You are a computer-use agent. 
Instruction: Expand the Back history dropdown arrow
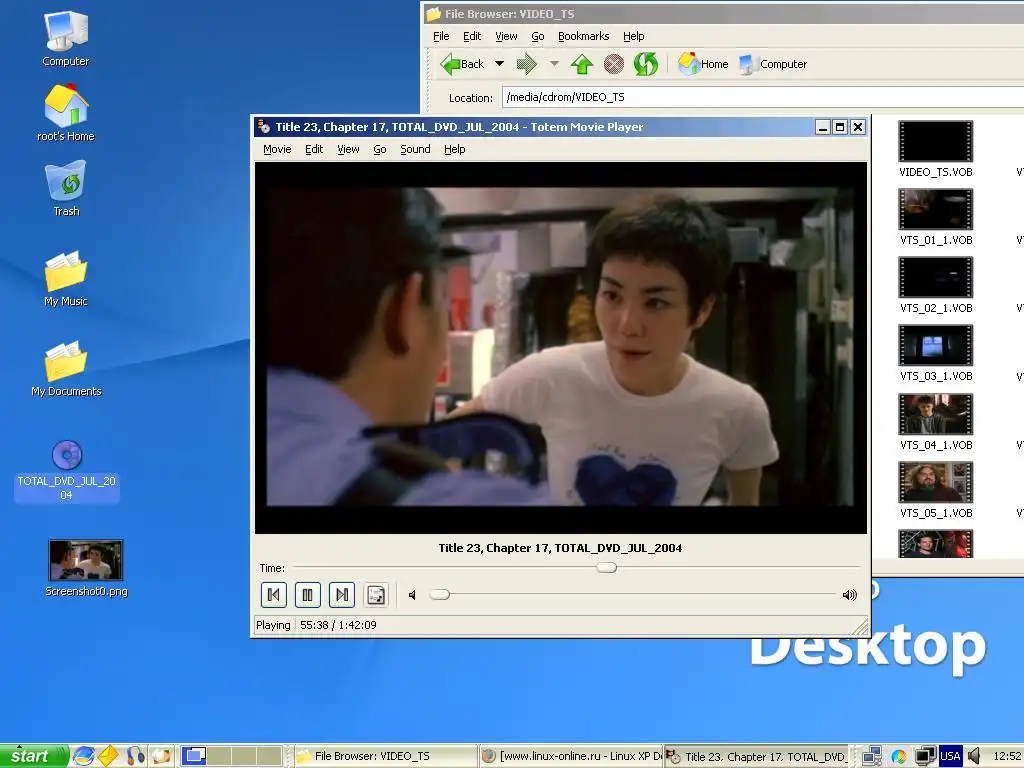tap(499, 64)
